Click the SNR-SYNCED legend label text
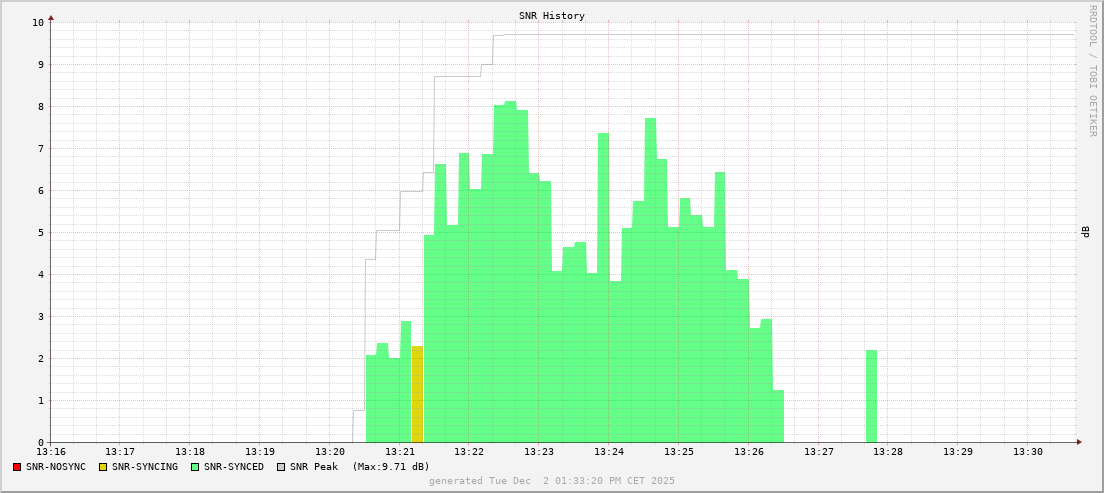The height and width of the screenshot is (493, 1104). point(233,467)
